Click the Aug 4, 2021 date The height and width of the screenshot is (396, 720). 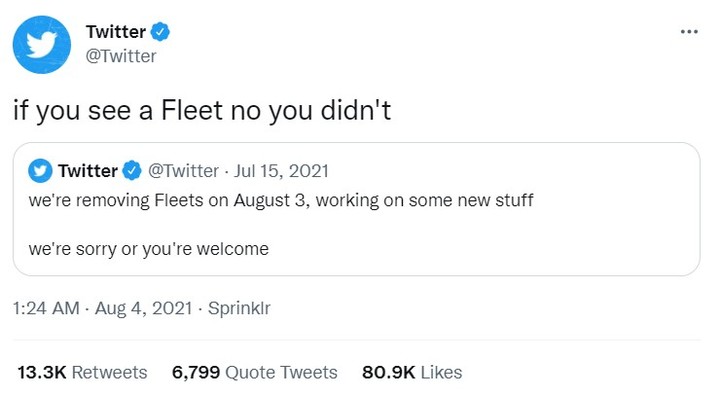(x=143, y=308)
